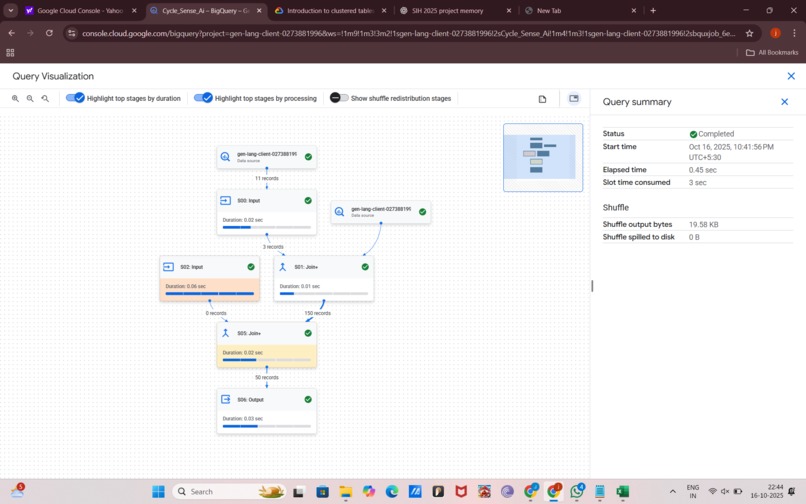Viewport: 806px width, 504px height.
Task: Click the Completed status value
Action: [712, 134]
